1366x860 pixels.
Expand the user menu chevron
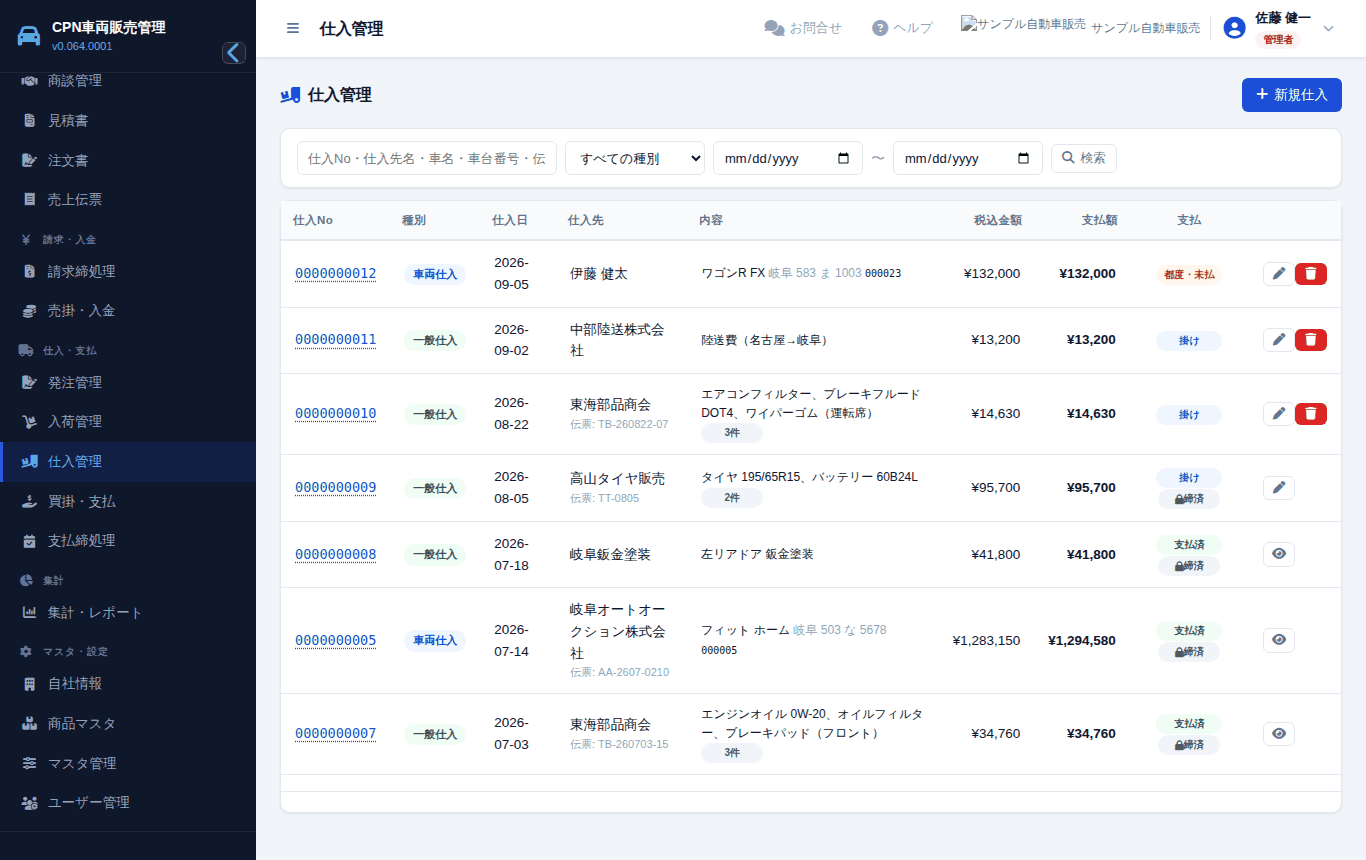(x=1328, y=28)
